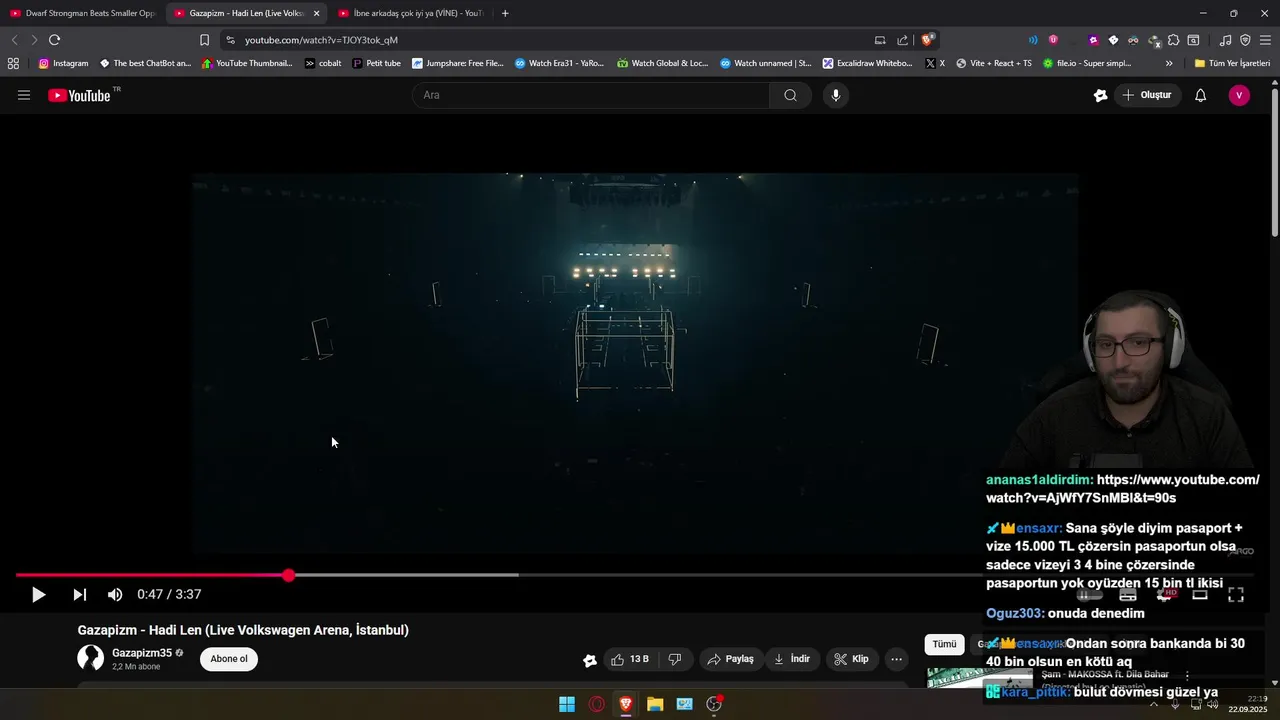
Task: Switch to Dwarf Strongman browser tab
Action: click(82, 13)
